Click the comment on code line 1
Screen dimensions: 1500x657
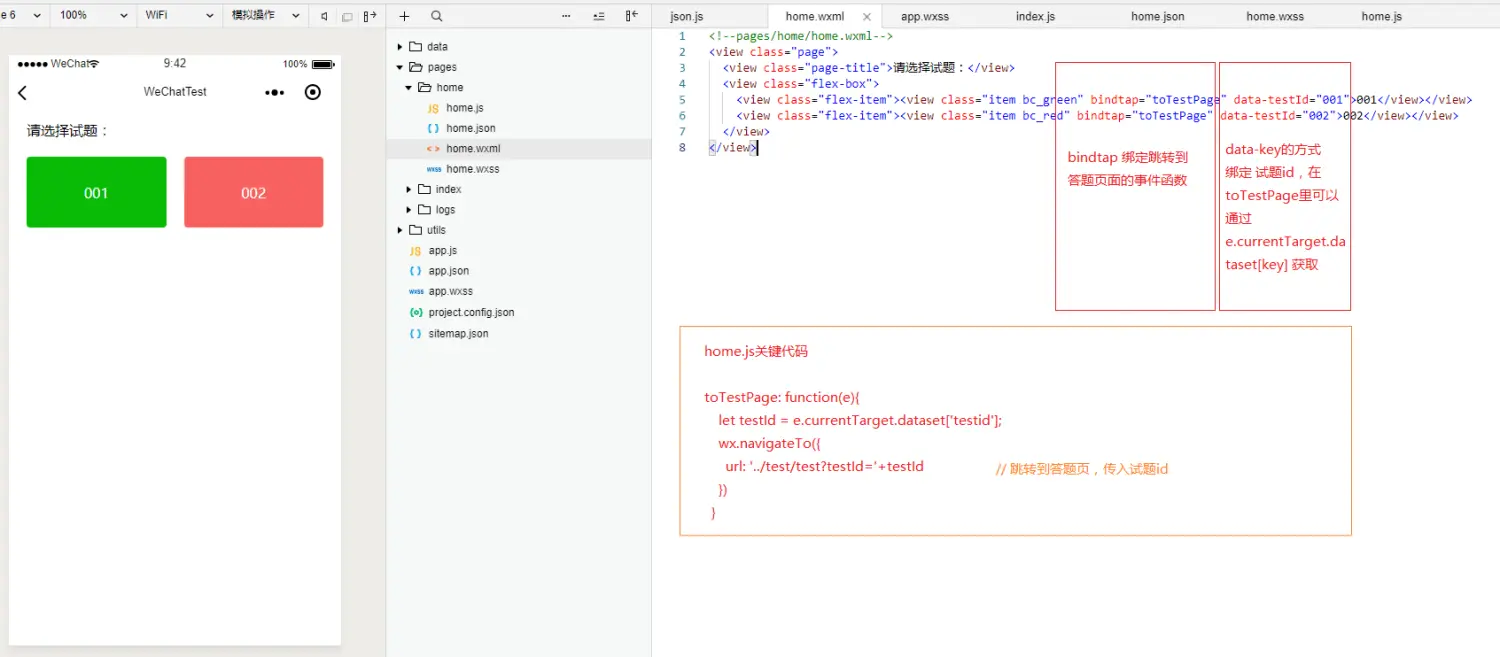[x=801, y=36]
